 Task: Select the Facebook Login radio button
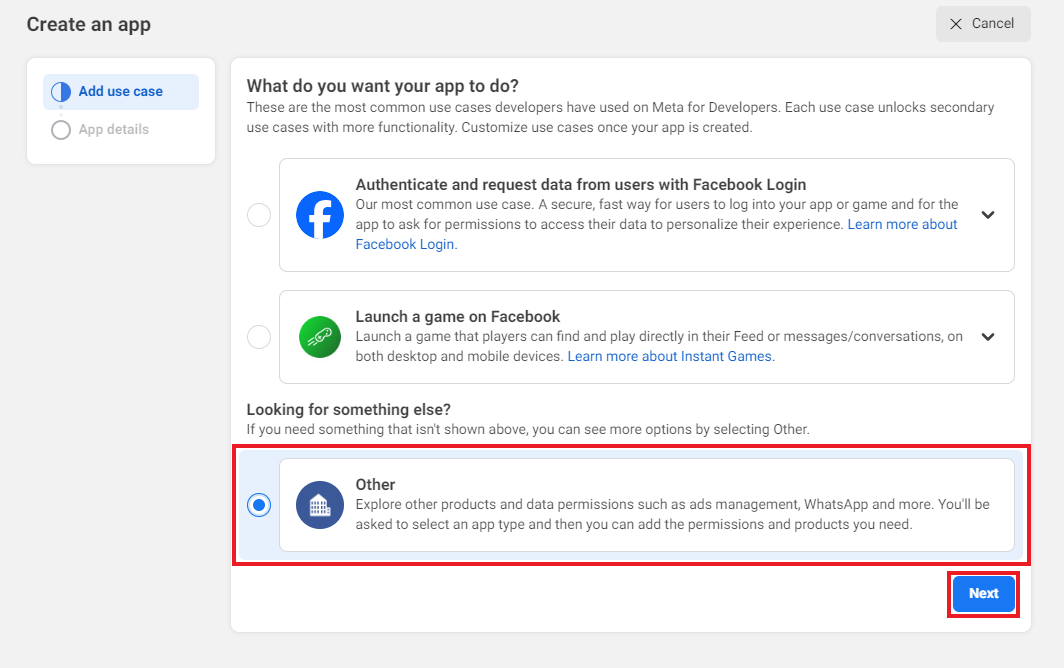(259, 215)
